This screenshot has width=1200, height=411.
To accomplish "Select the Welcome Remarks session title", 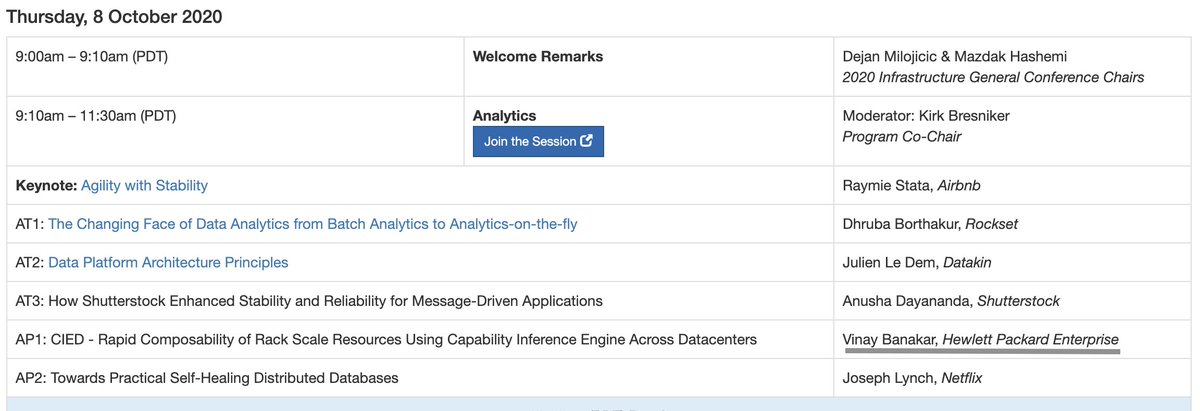I will (538, 57).
